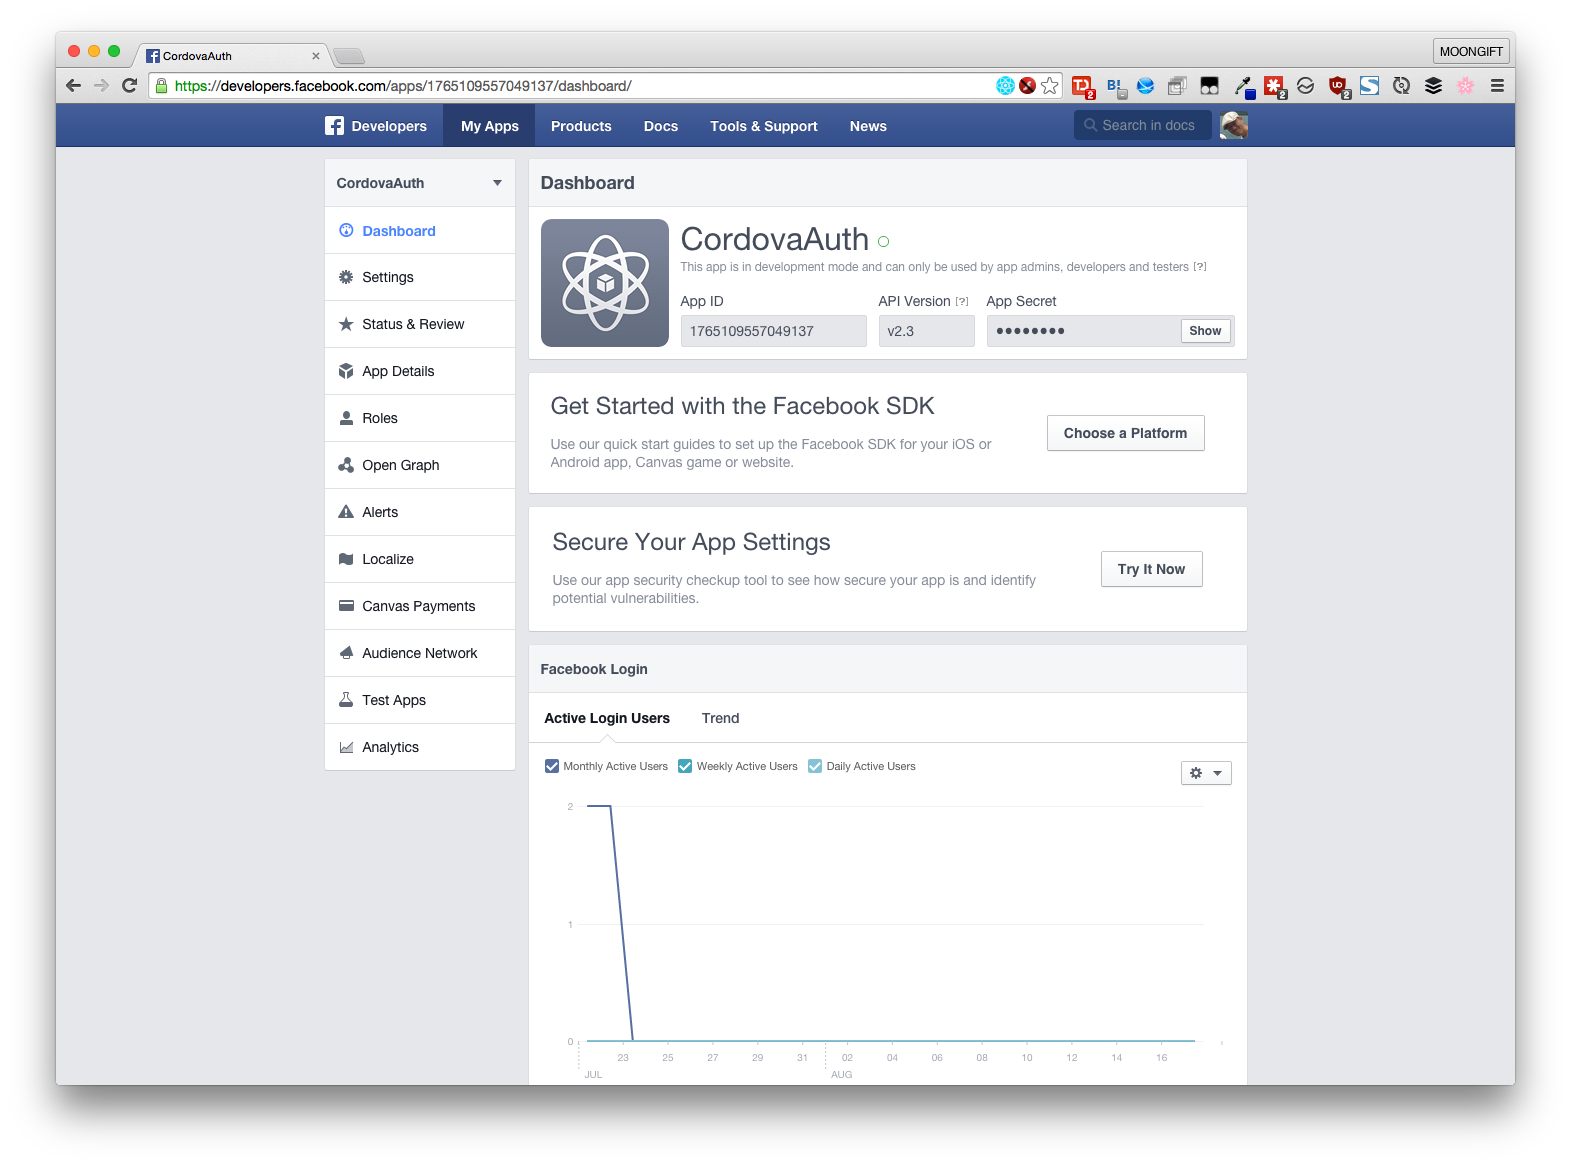The image size is (1571, 1165).
Task: Click the Analytics chart icon
Action: coord(346,747)
